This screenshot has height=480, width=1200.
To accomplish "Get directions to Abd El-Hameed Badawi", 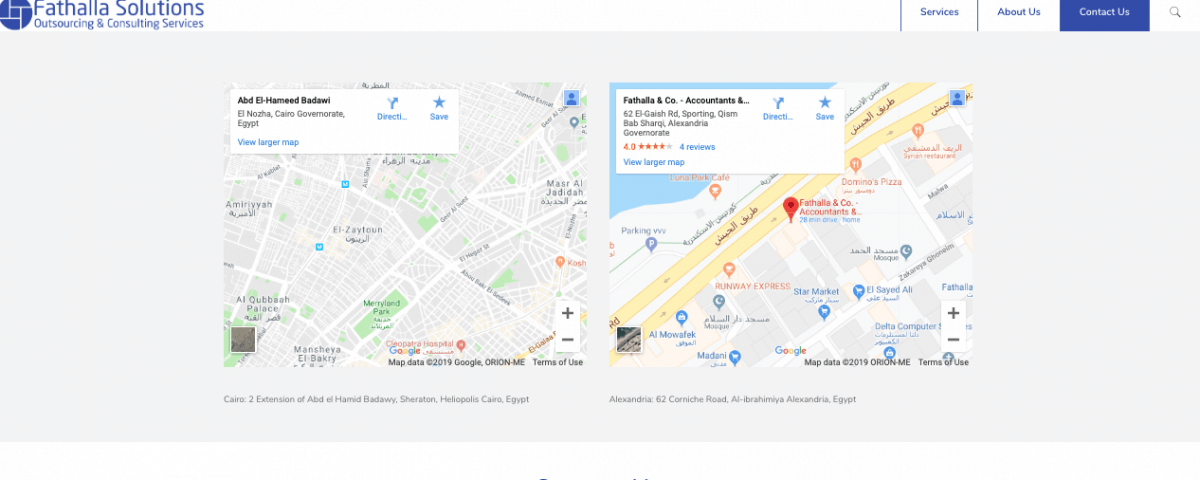I will (x=392, y=109).
